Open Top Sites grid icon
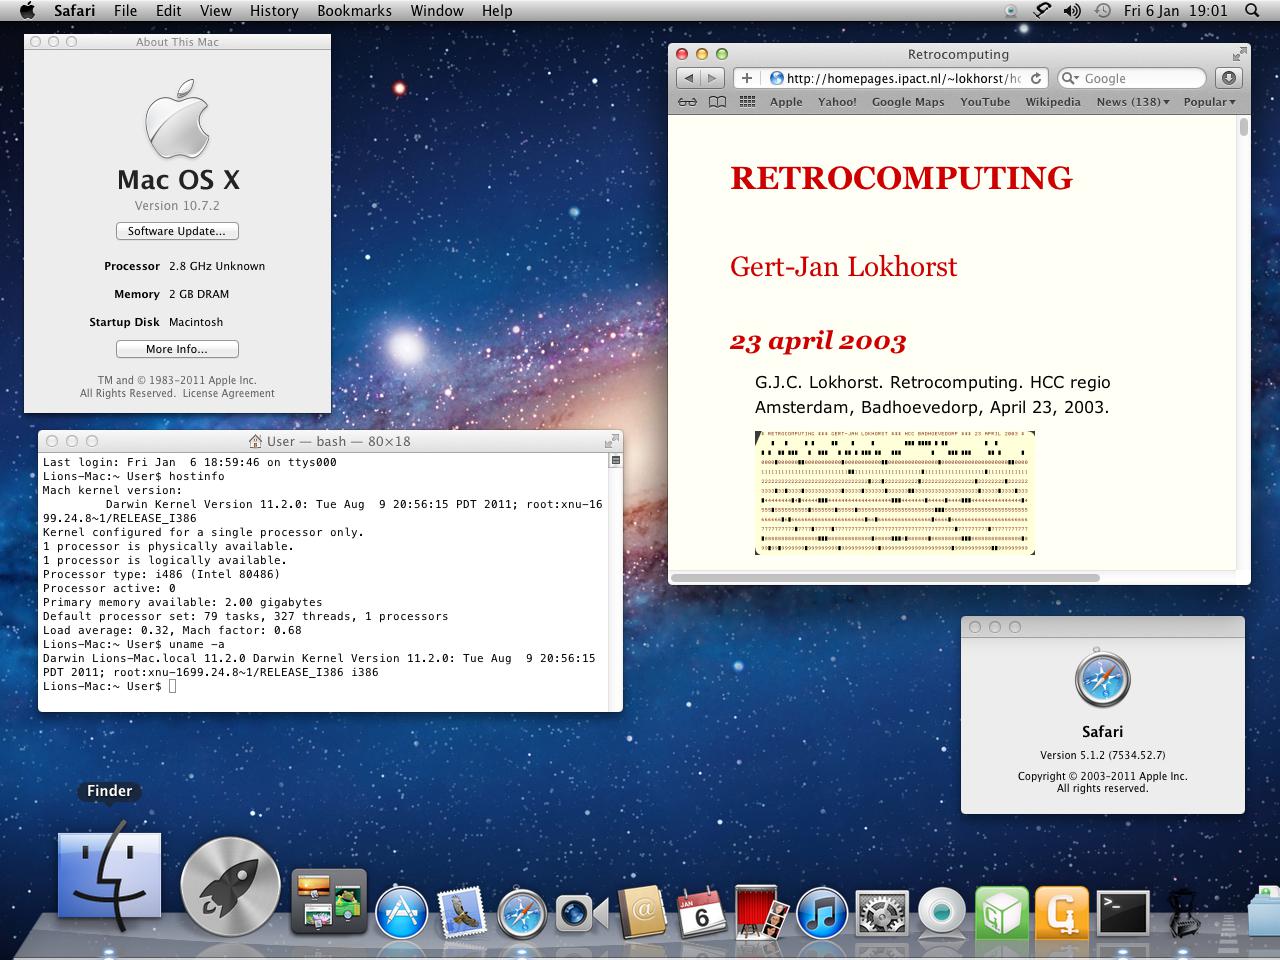The image size is (1280, 960). 747,102
